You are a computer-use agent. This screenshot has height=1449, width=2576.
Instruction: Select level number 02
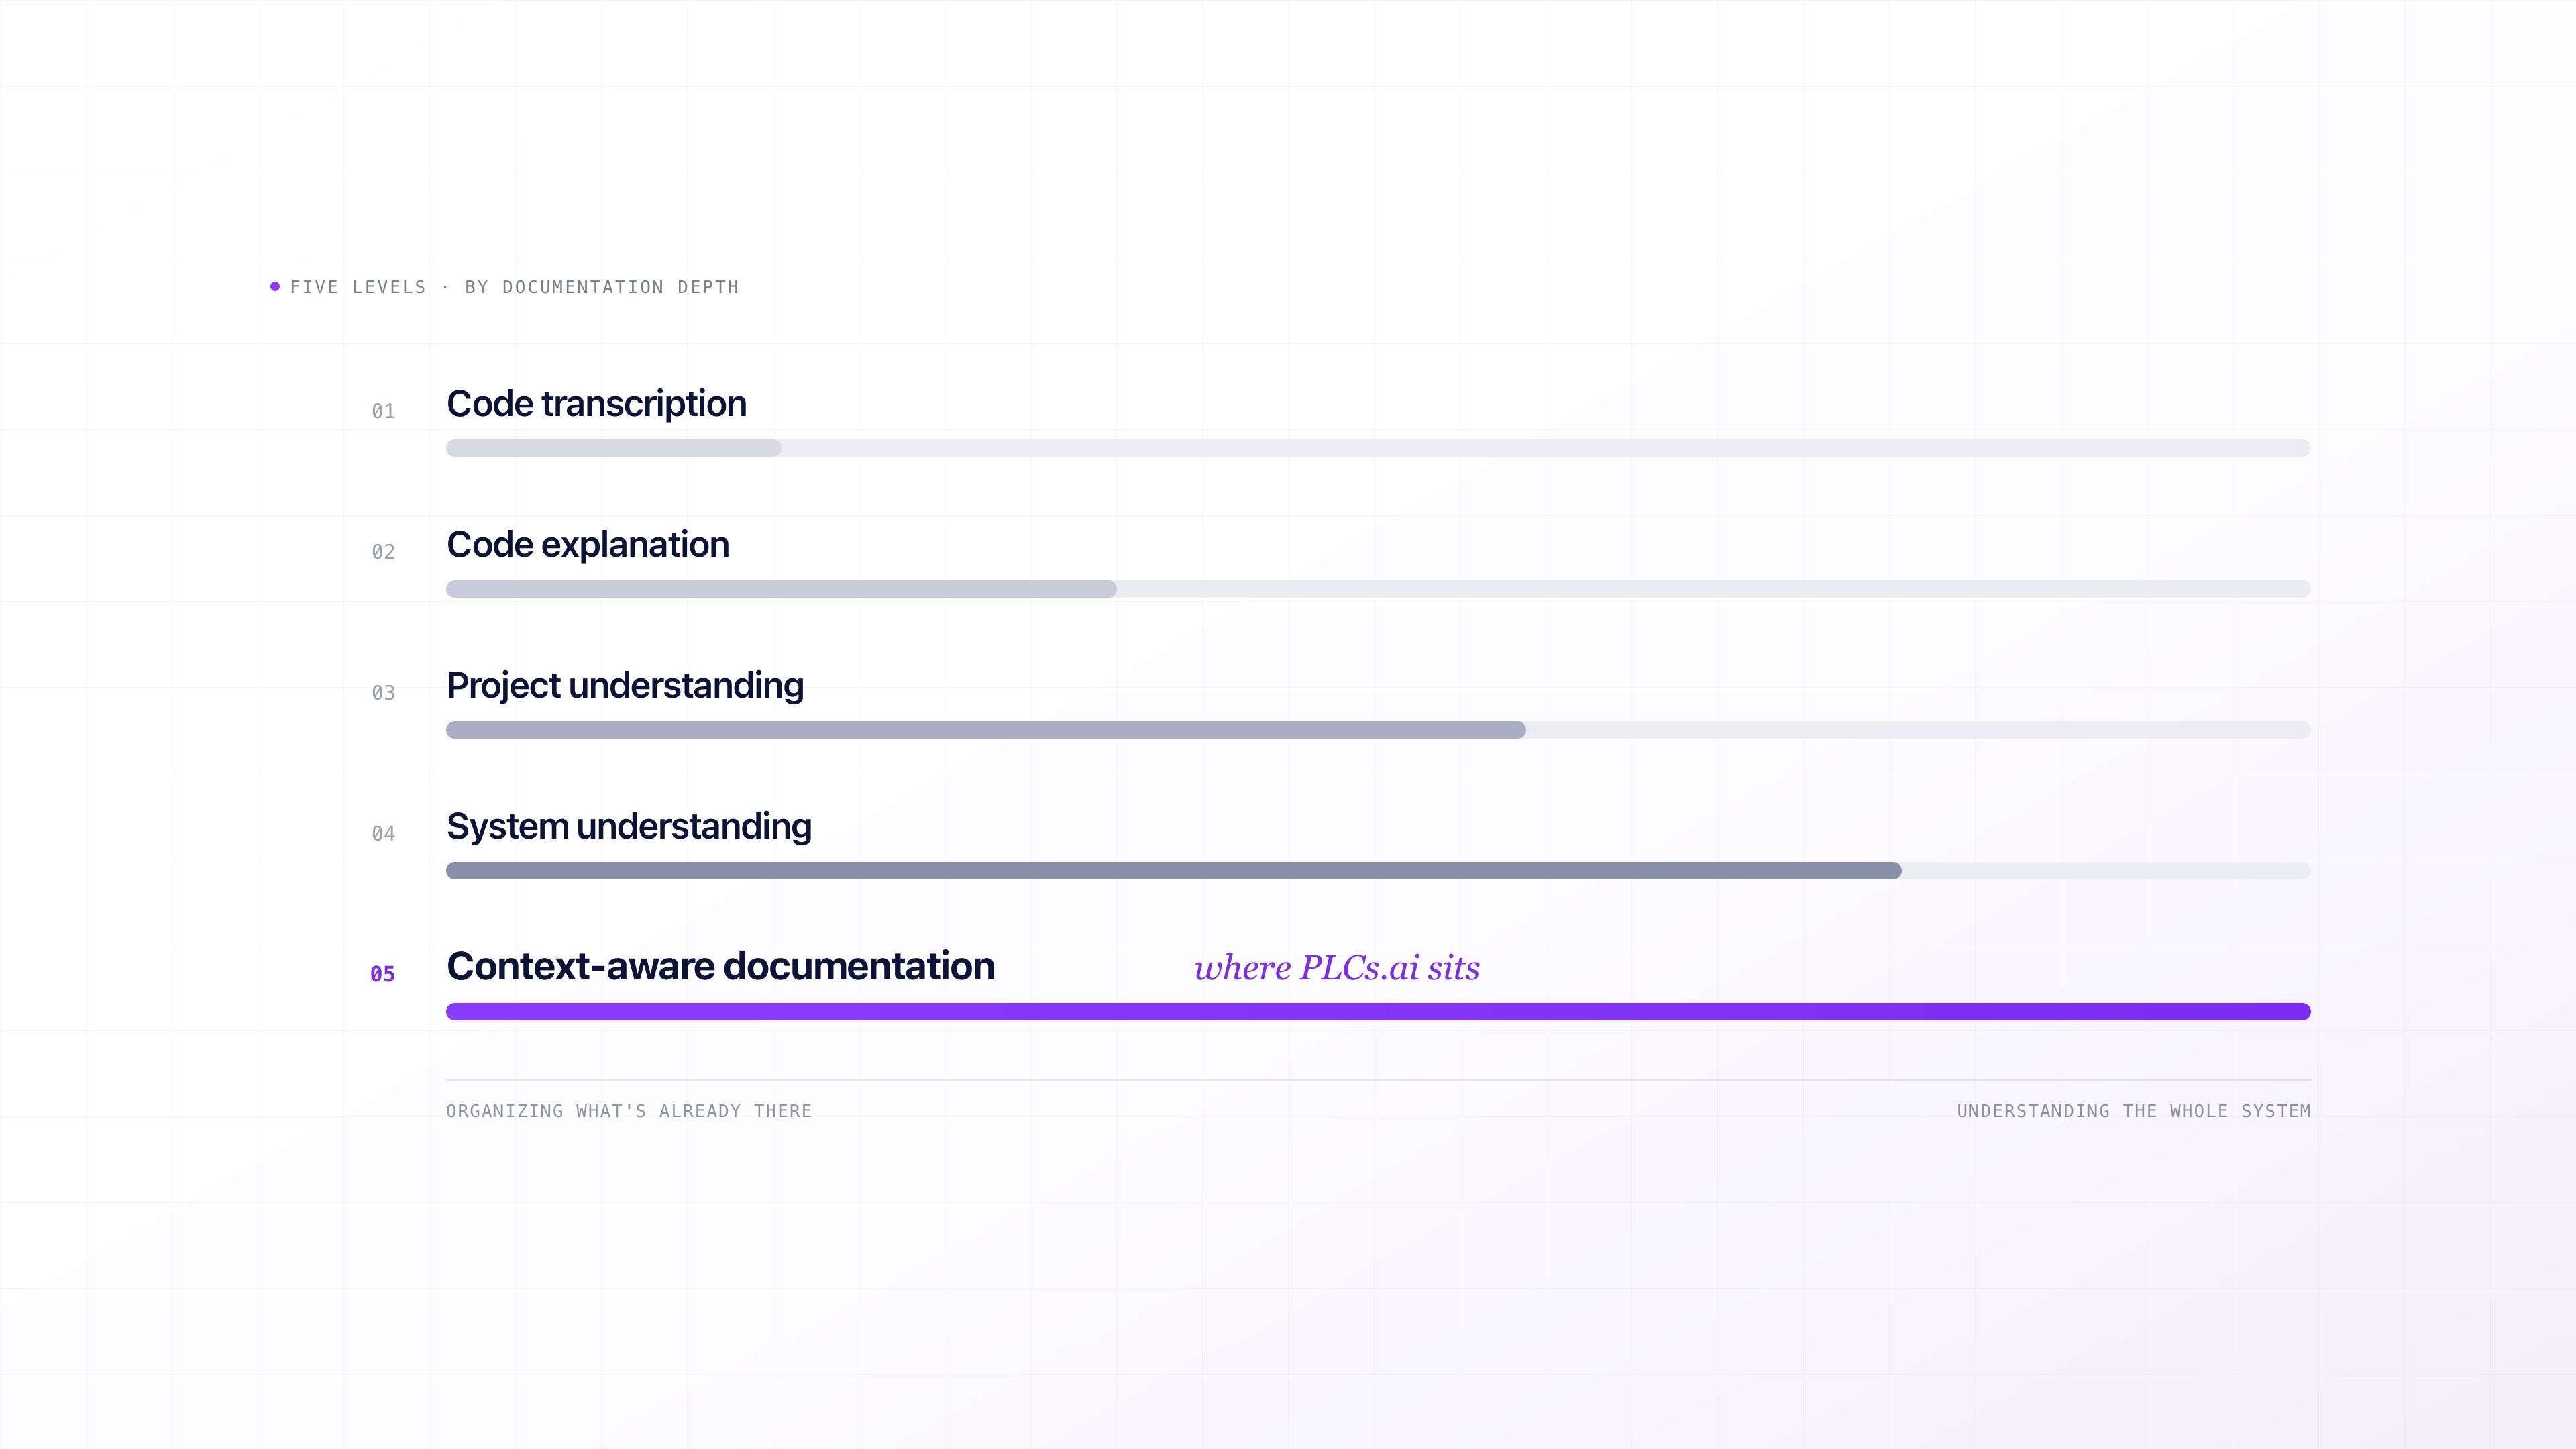tap(383, 552)
